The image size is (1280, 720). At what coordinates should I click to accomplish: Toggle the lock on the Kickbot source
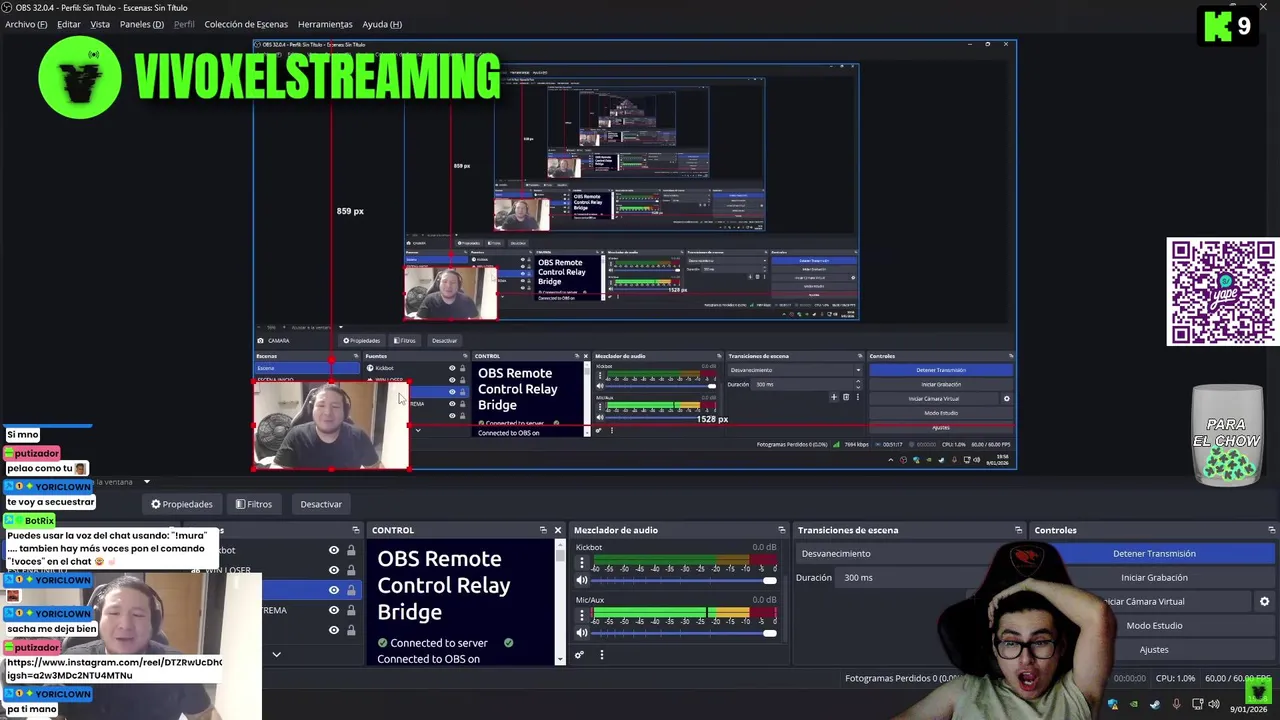click(x=351, y=550)
